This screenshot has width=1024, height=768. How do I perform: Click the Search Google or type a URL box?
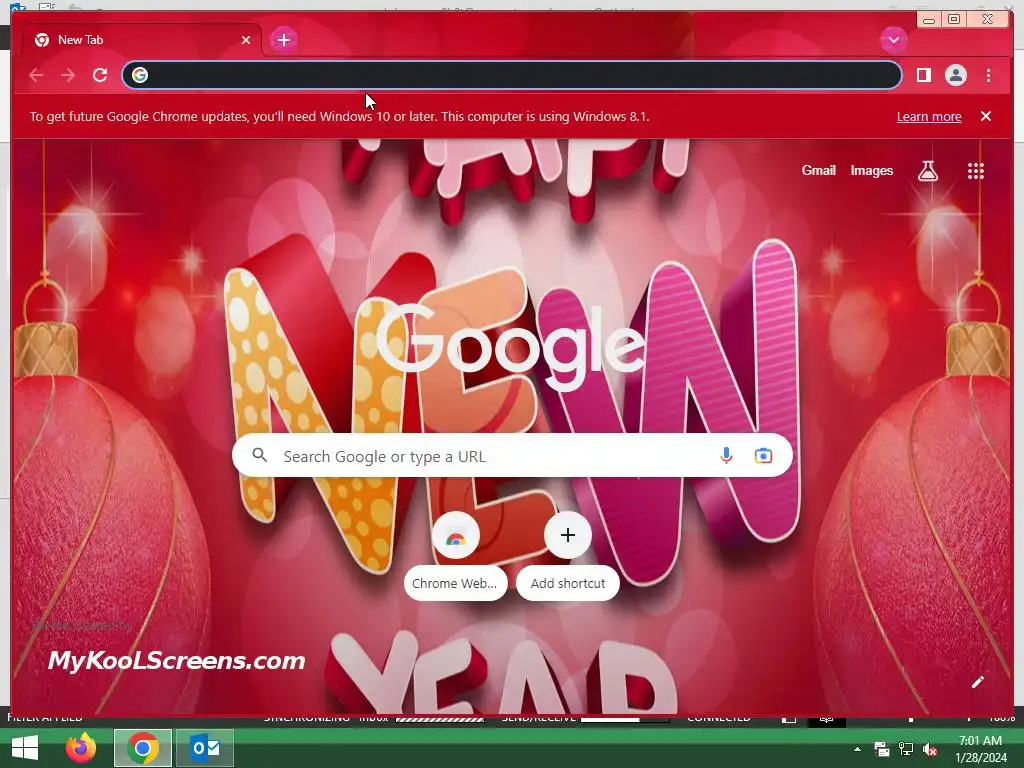coord(512,456)
